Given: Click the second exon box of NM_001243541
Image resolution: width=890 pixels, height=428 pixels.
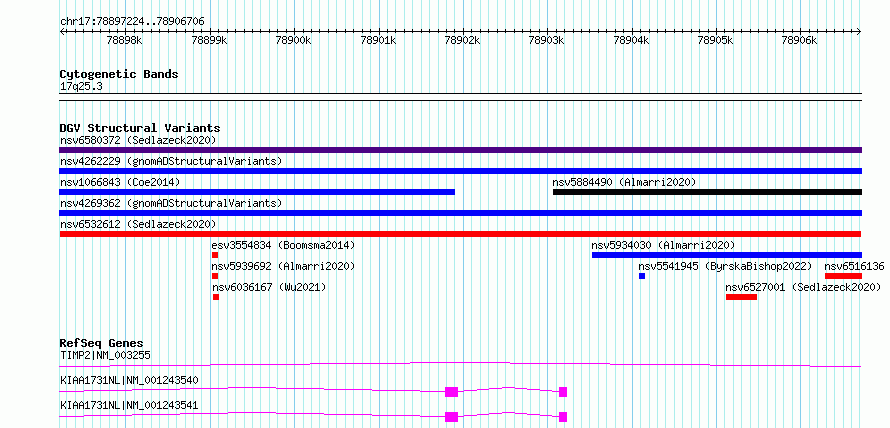Looking at the screenshot, I should pos(563,417).
